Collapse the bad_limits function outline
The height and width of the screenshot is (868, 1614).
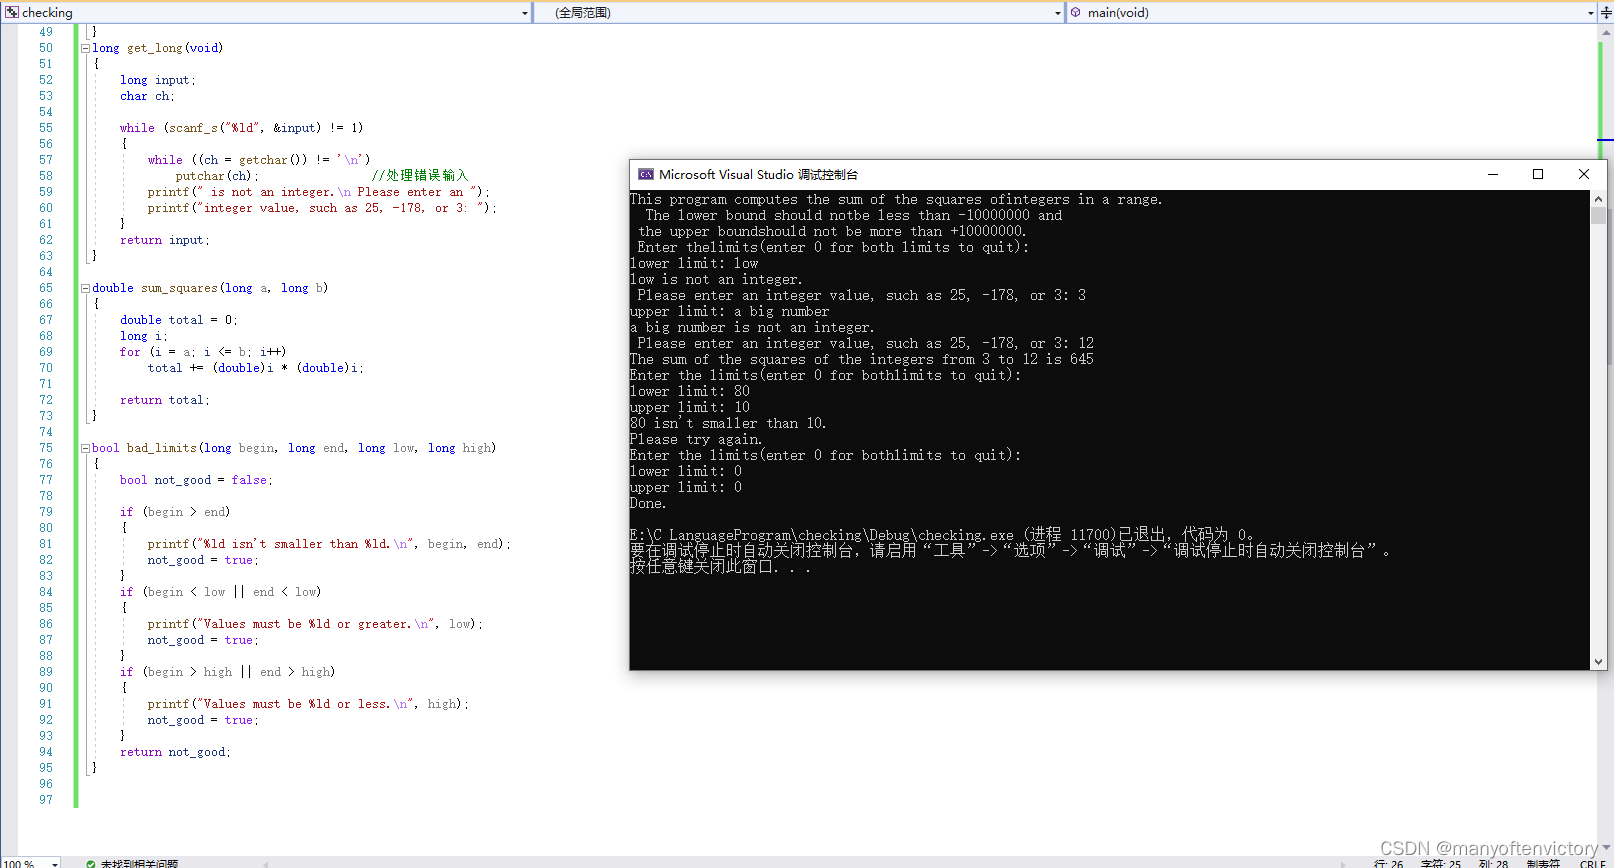click(x=85, y=448)
